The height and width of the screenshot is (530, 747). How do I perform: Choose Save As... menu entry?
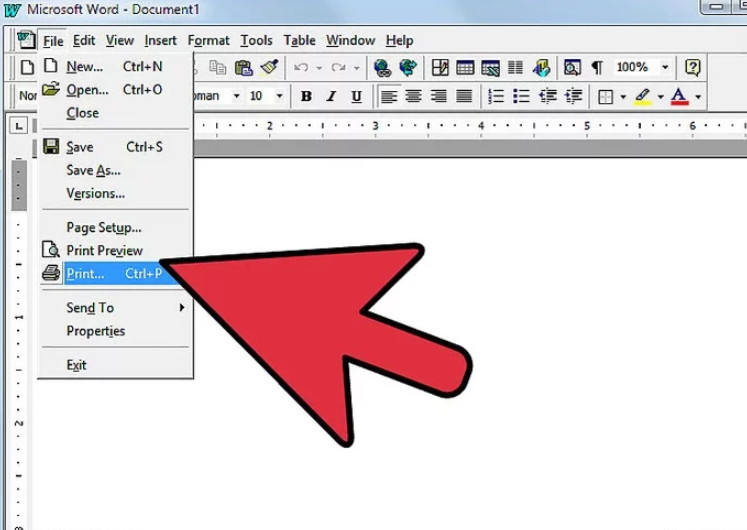115,170
